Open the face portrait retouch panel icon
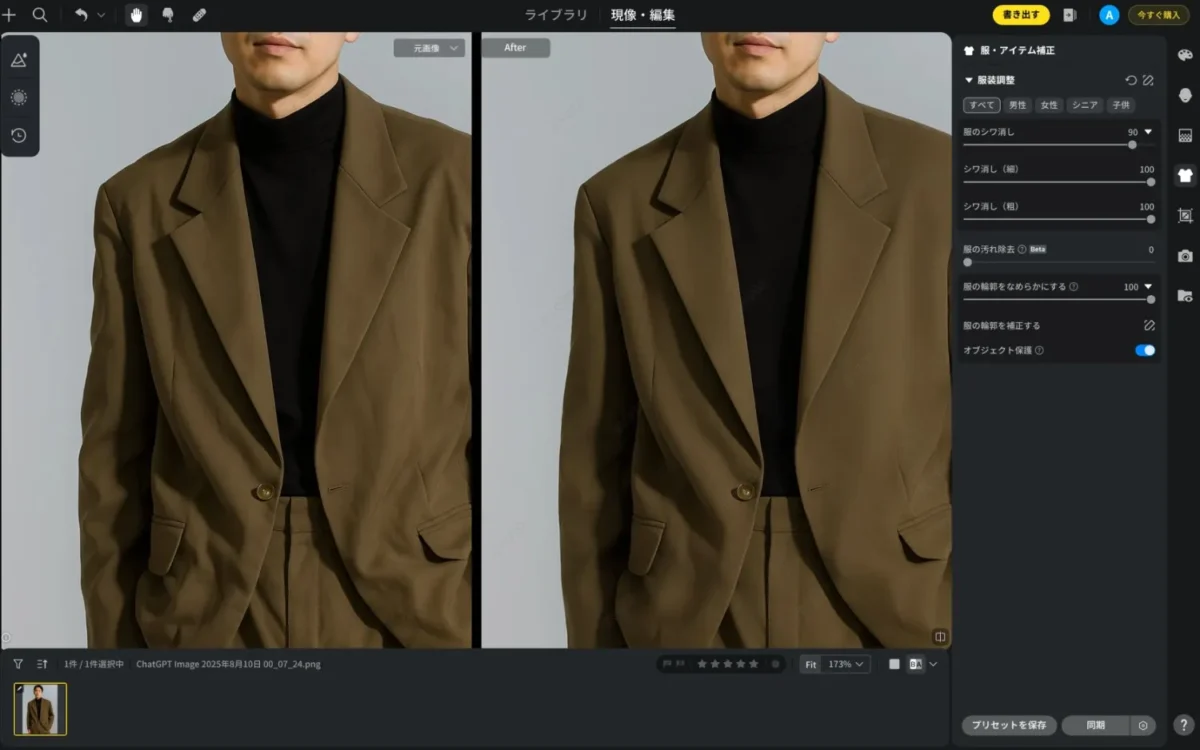This screenshot has height=750, width=1200. (x=1185, y=95)
